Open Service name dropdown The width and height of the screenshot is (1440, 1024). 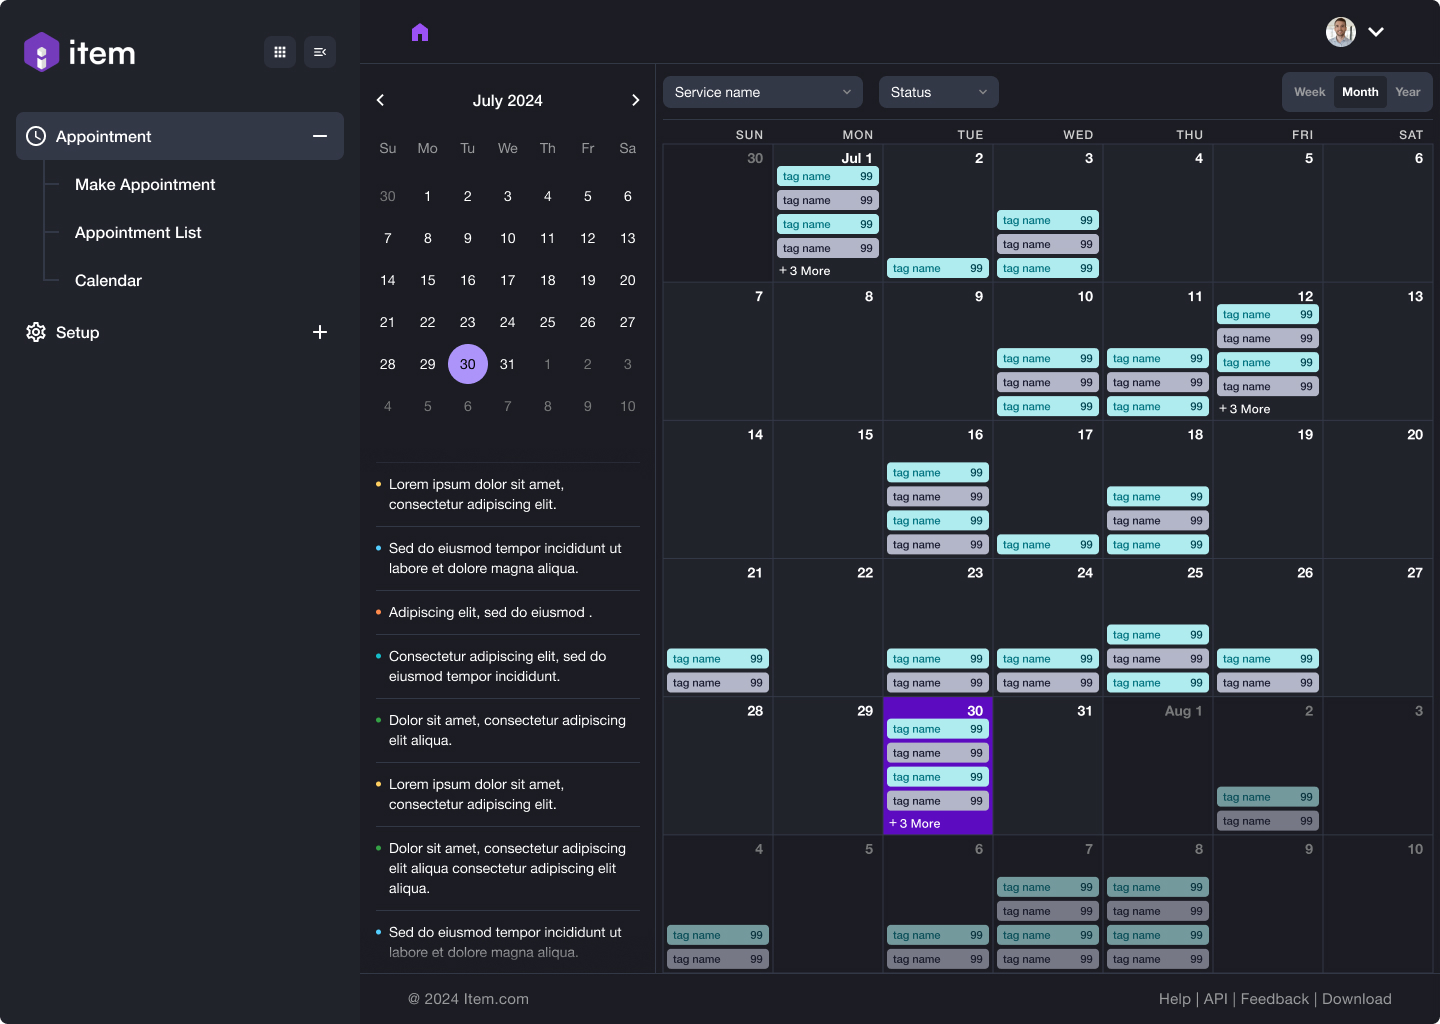pos(763,92)
